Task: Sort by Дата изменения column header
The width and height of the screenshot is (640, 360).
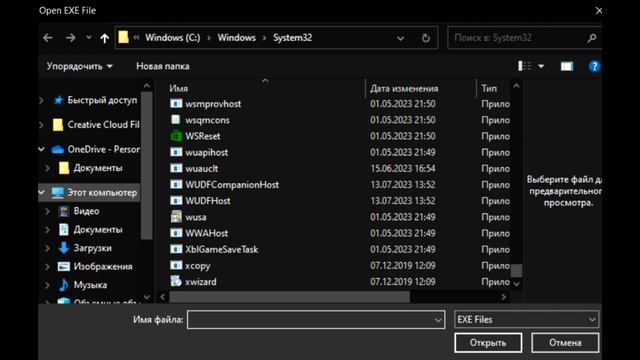Action: (404, 89)
